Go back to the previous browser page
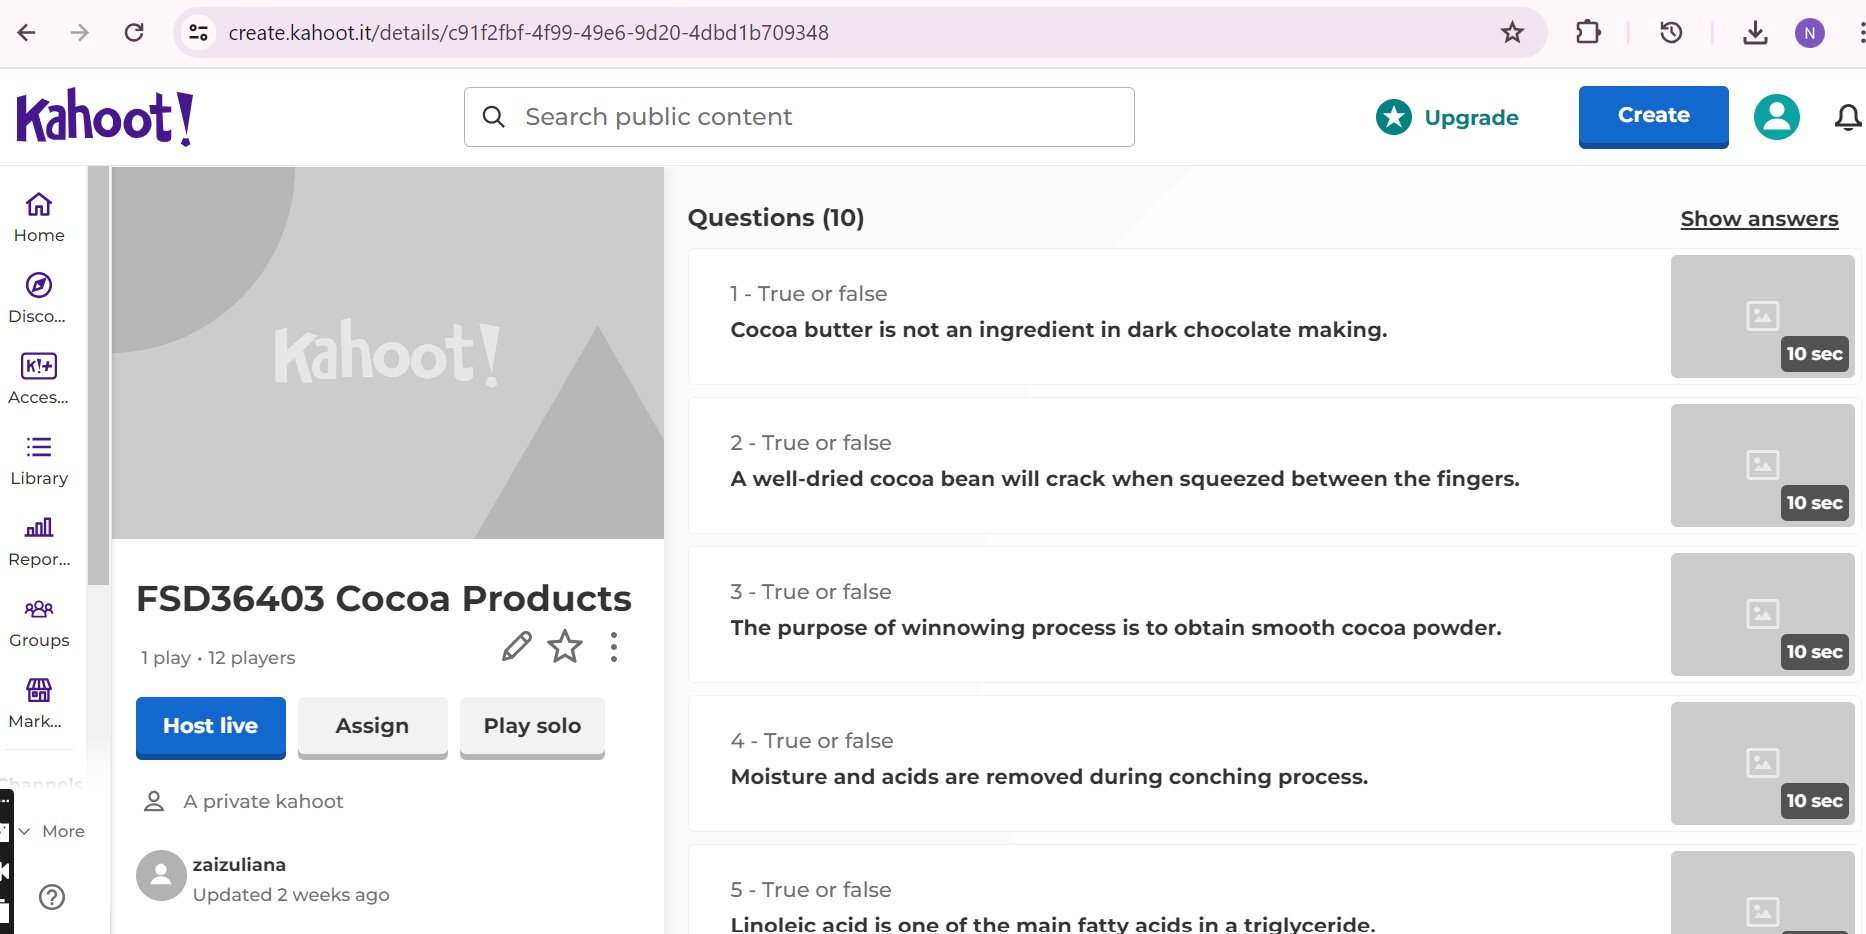Screen dimensions: 1866x934 click(27, 33)
